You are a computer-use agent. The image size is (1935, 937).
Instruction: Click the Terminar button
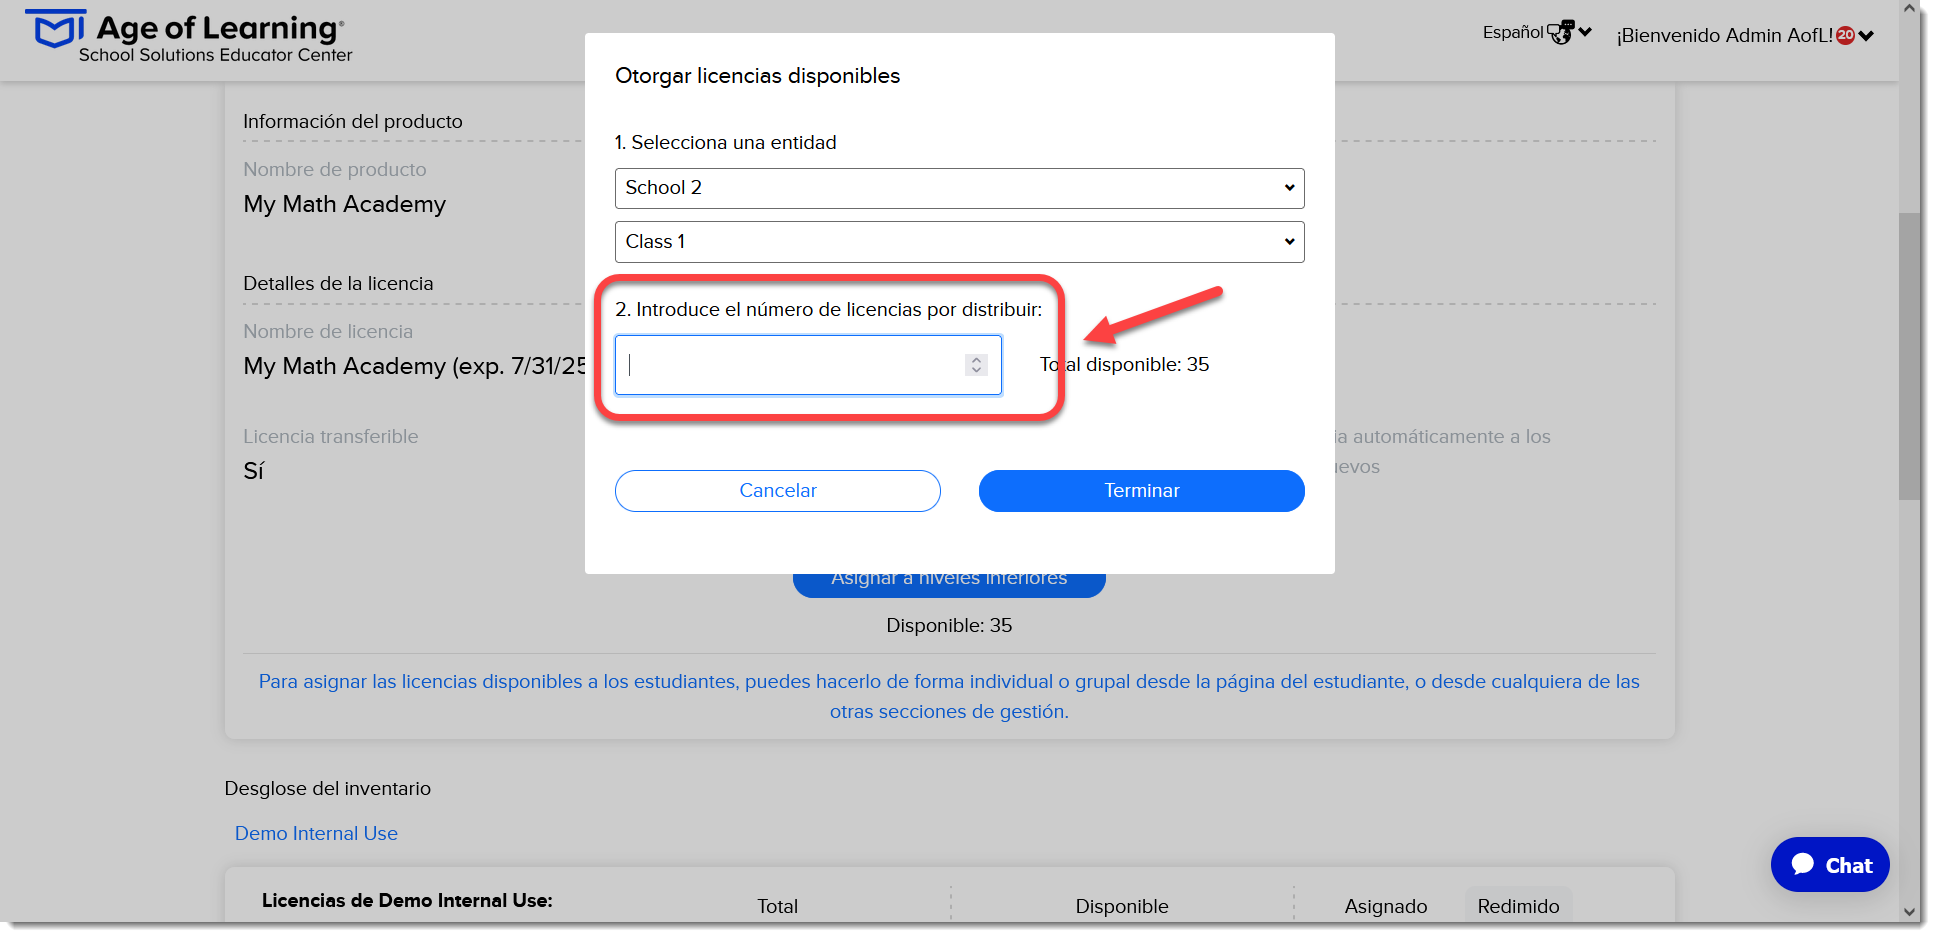[x=1141, y=491]
